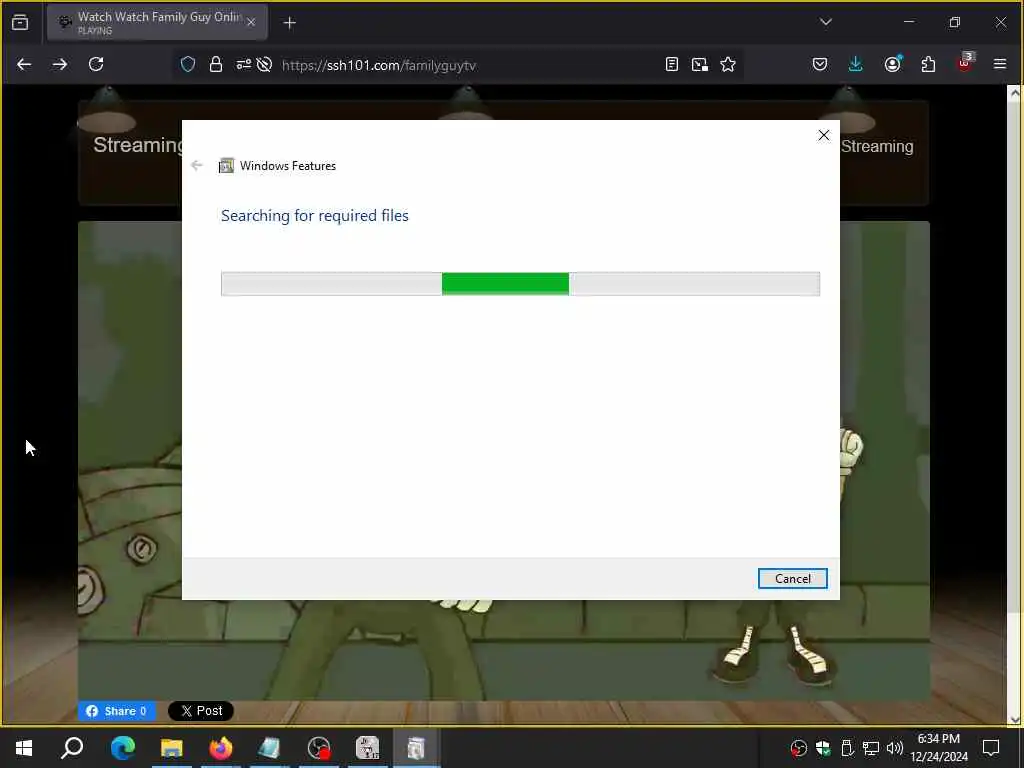The height and width of the screenshot is (768, 1024).
Task: Open the Windows Start menu
Action: [24, 748]
